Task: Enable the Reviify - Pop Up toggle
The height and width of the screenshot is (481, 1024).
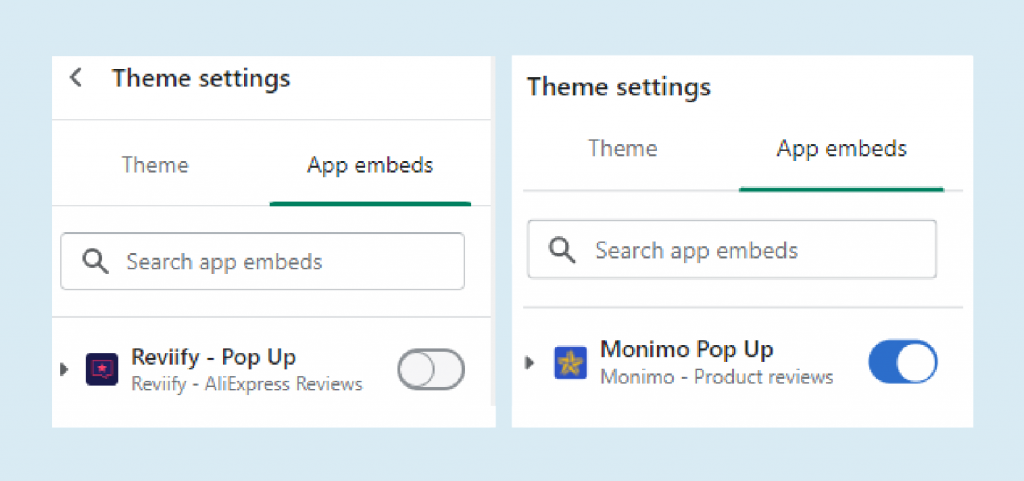Action: (x=431, y=369)
